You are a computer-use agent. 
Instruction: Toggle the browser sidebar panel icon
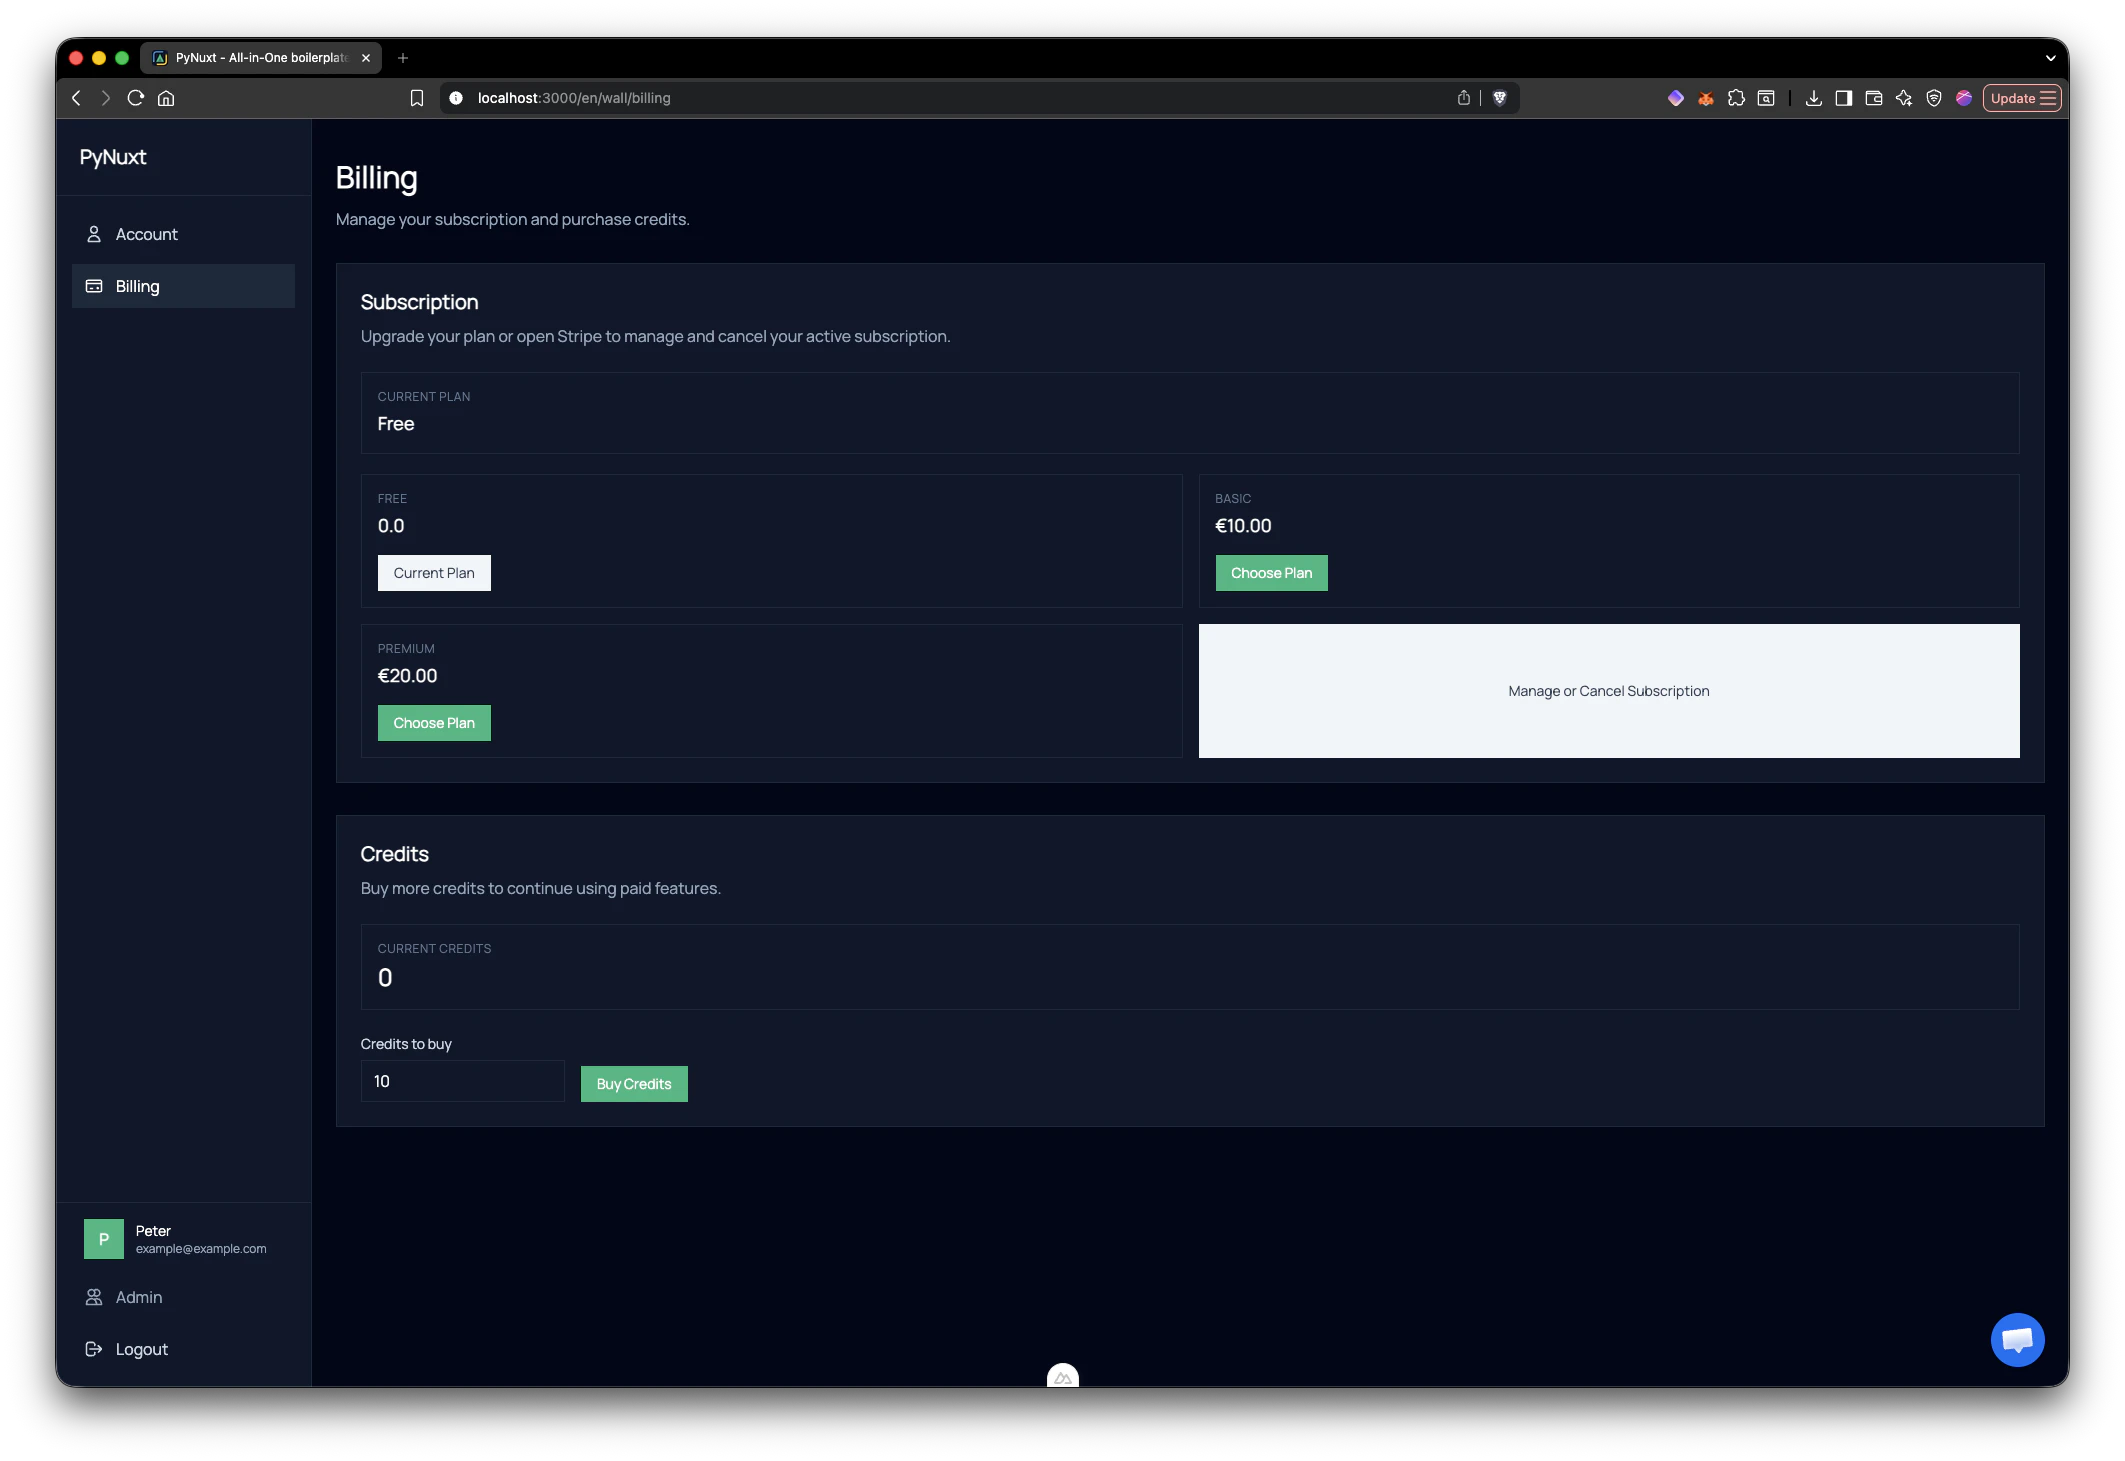pos(1843,98)
